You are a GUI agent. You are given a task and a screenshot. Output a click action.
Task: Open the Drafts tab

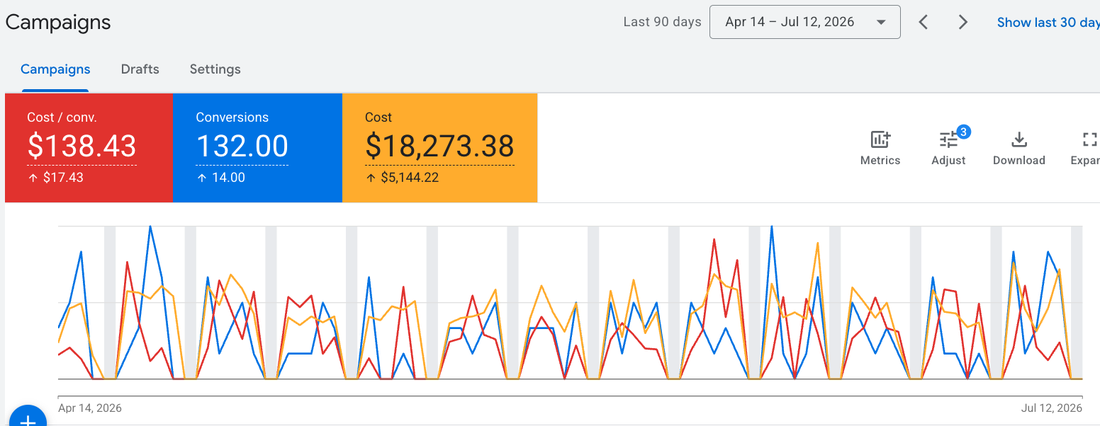pyautogui.click(x=140, y=69)
